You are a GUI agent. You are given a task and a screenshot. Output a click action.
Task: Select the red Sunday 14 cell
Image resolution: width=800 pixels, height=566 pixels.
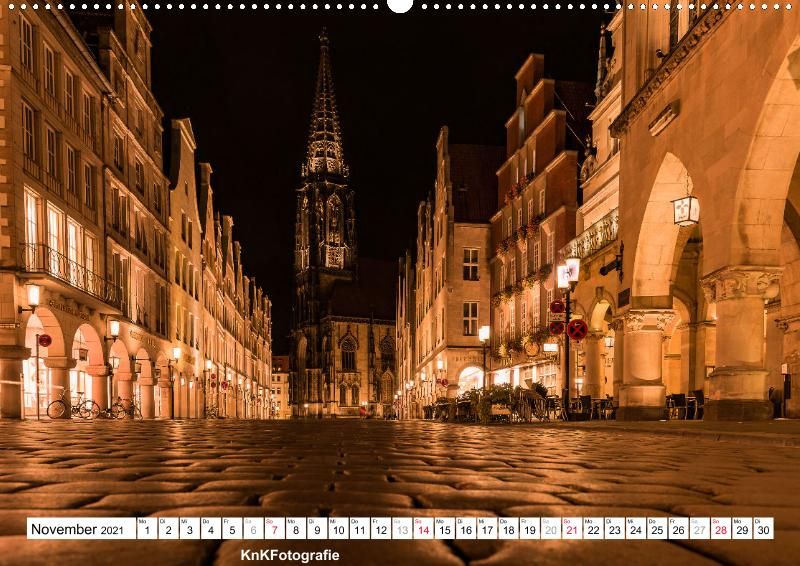(423, 528)
